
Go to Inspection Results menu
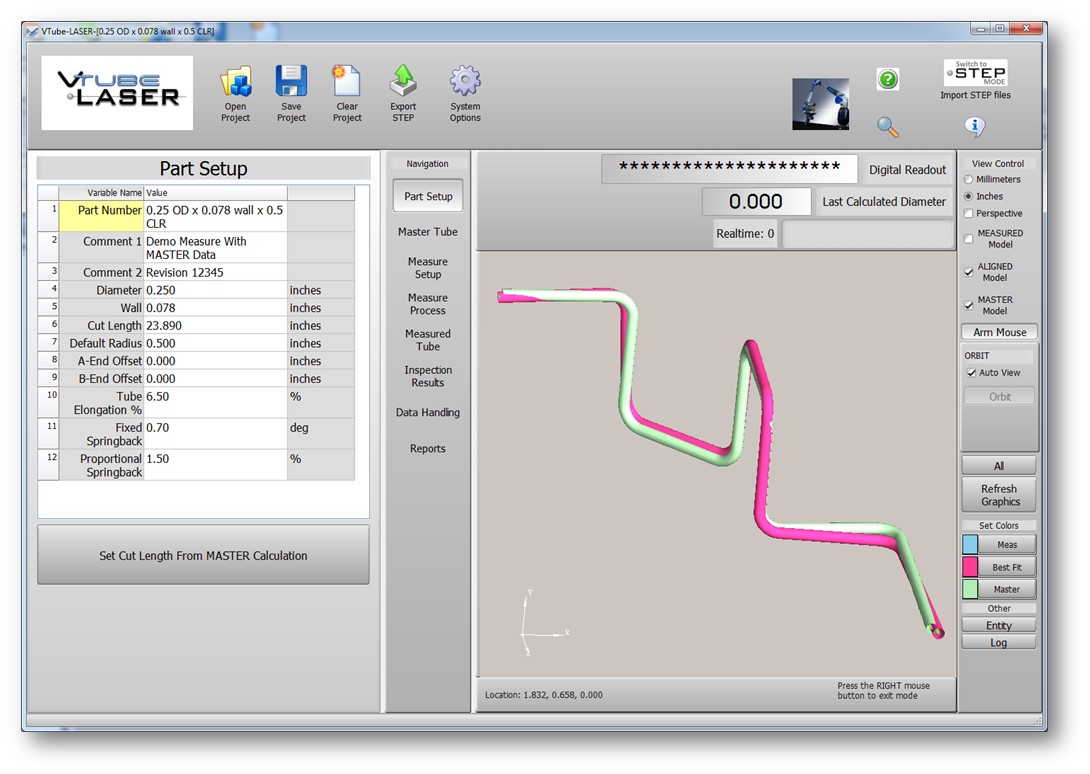[428, 376]
